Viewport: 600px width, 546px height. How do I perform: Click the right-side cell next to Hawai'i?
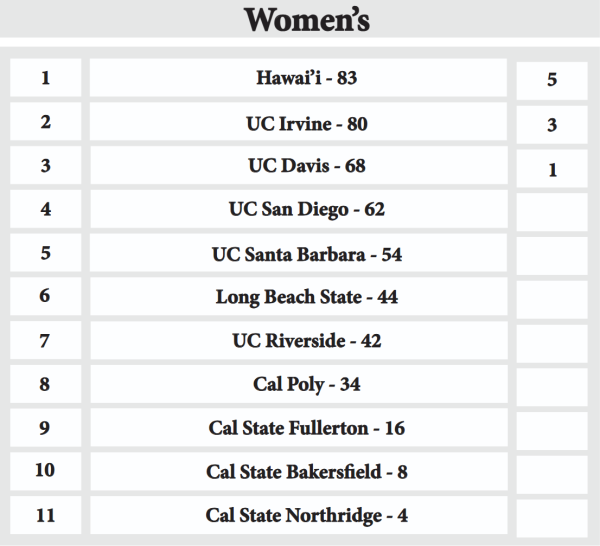point(552,80)
